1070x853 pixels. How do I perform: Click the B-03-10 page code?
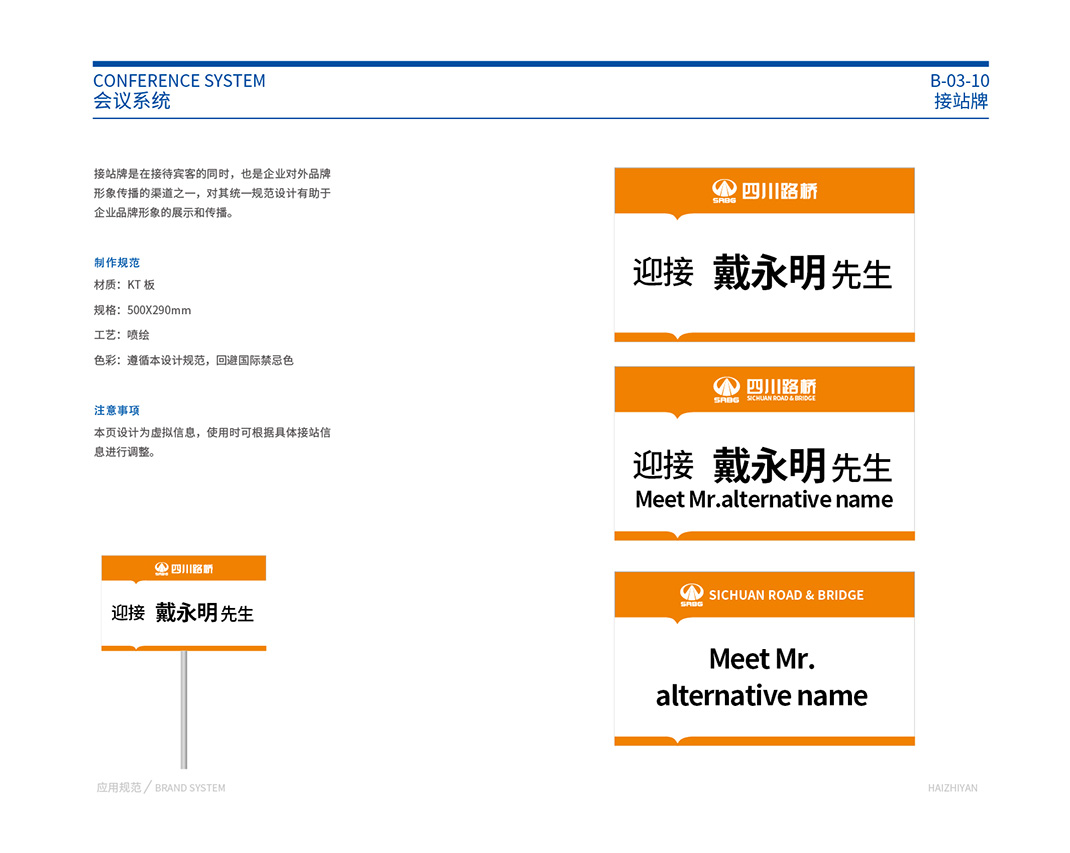[959, 81]
